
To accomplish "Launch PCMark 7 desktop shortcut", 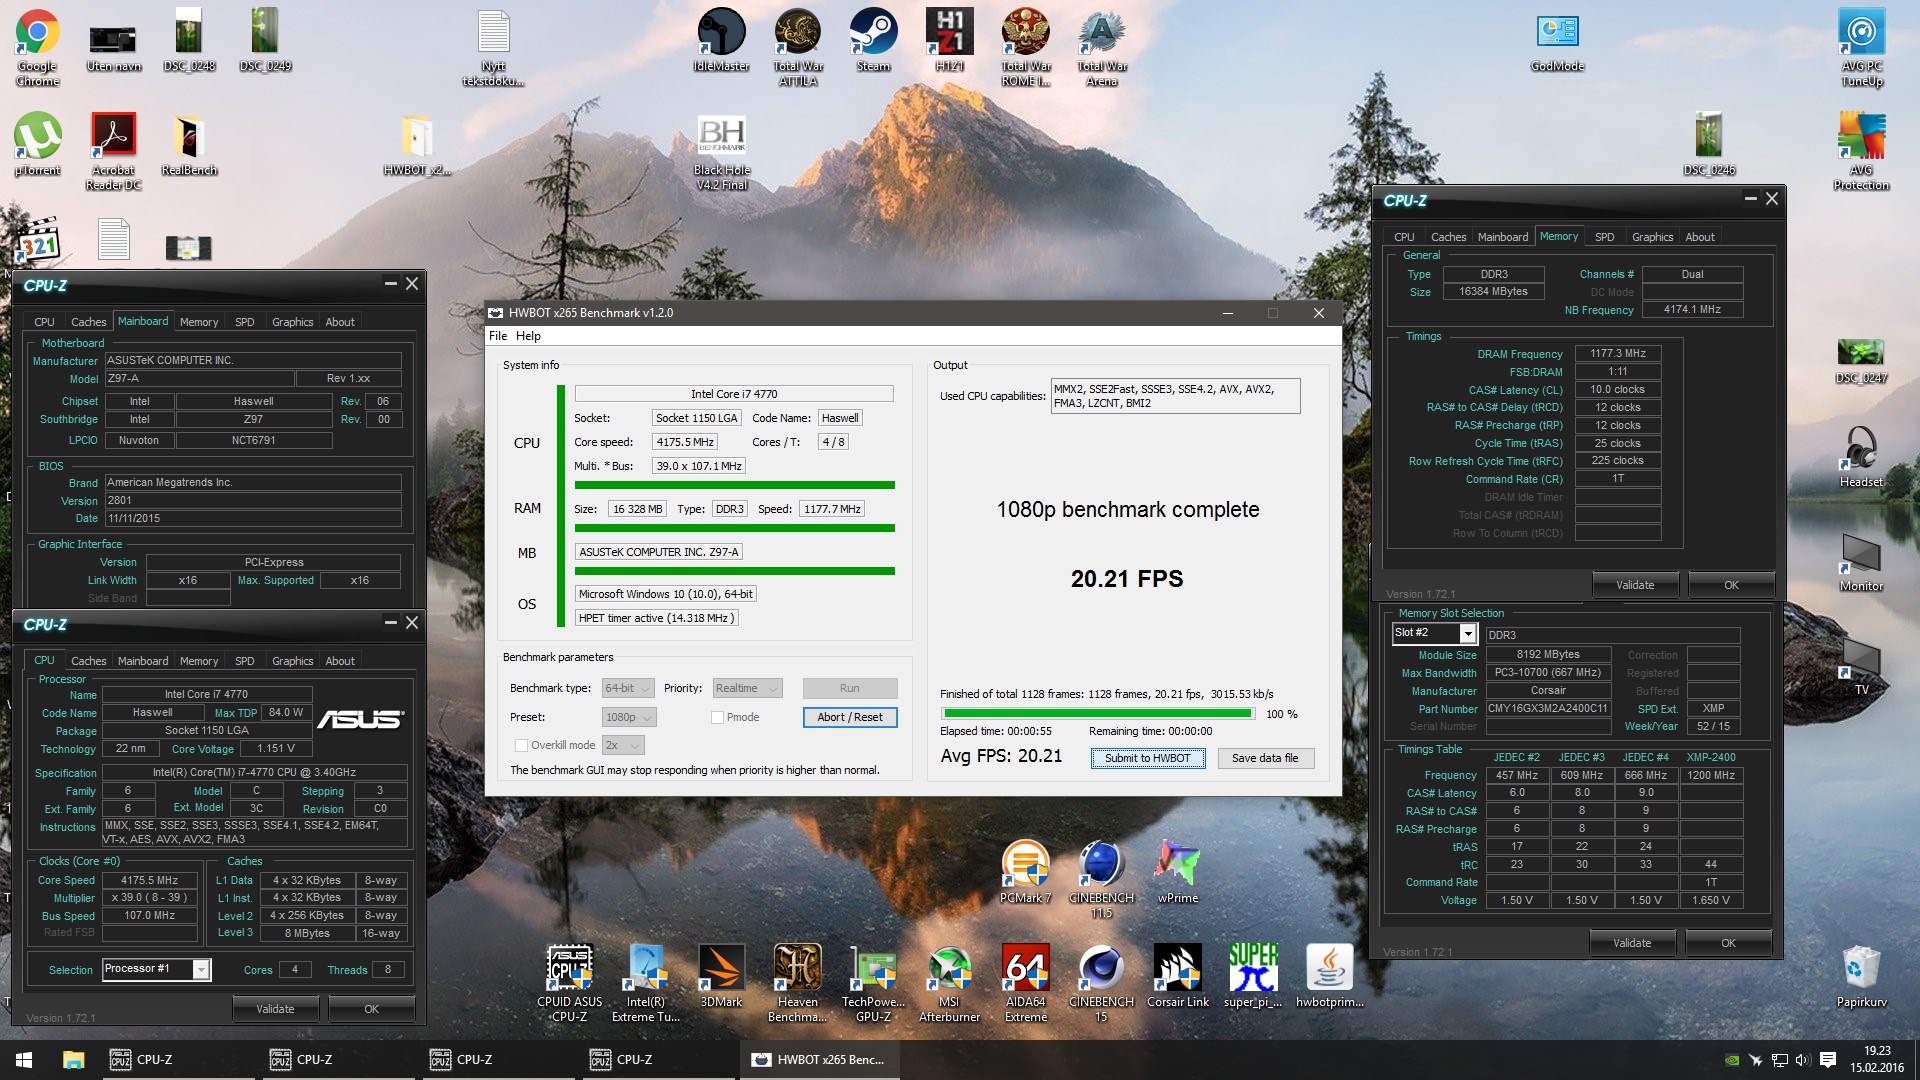I will click(1025, 872).
